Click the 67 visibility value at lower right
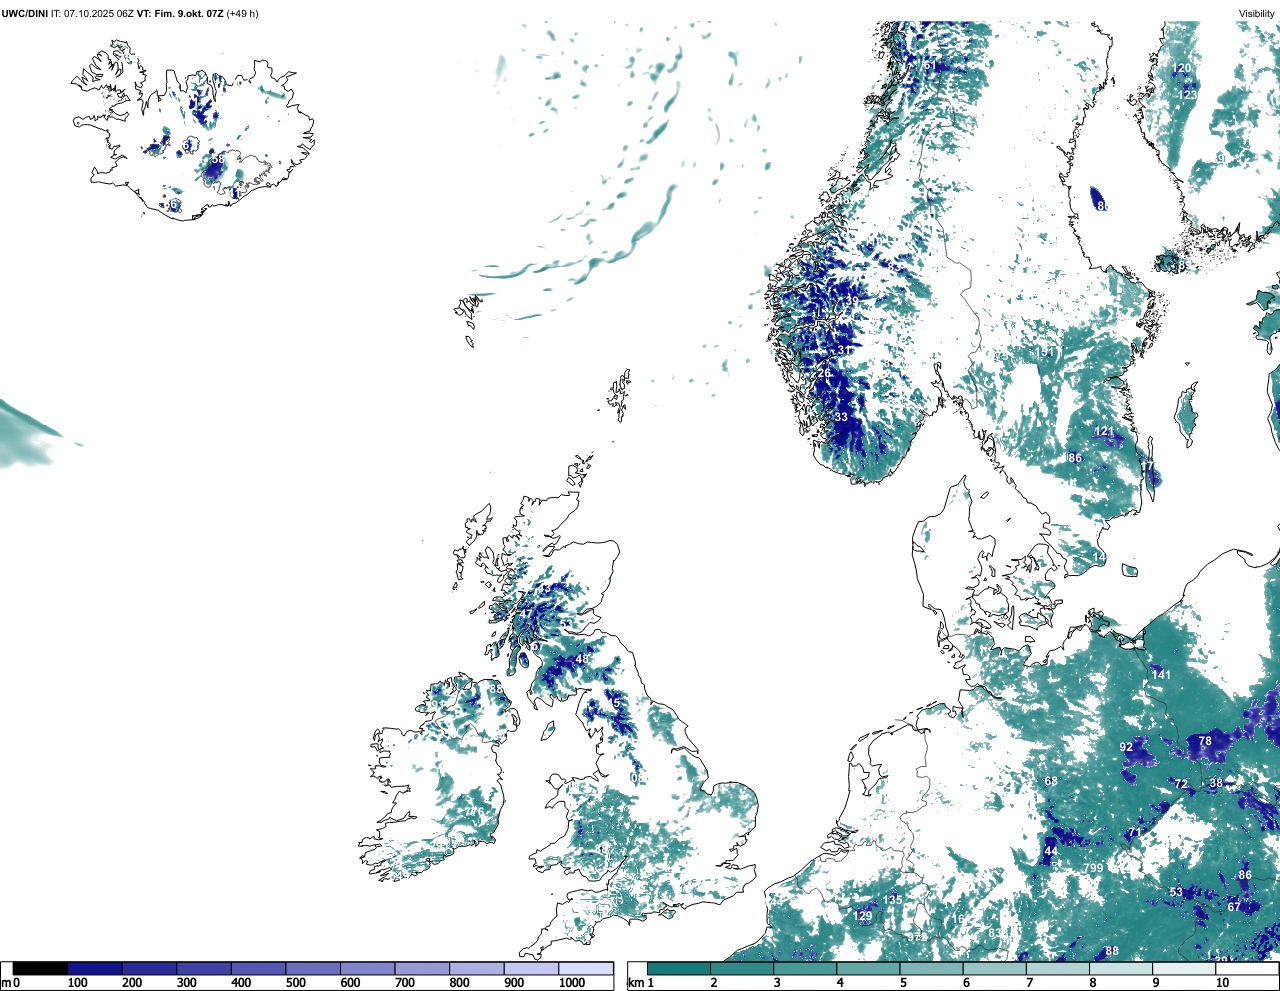 coord(1234,907)
